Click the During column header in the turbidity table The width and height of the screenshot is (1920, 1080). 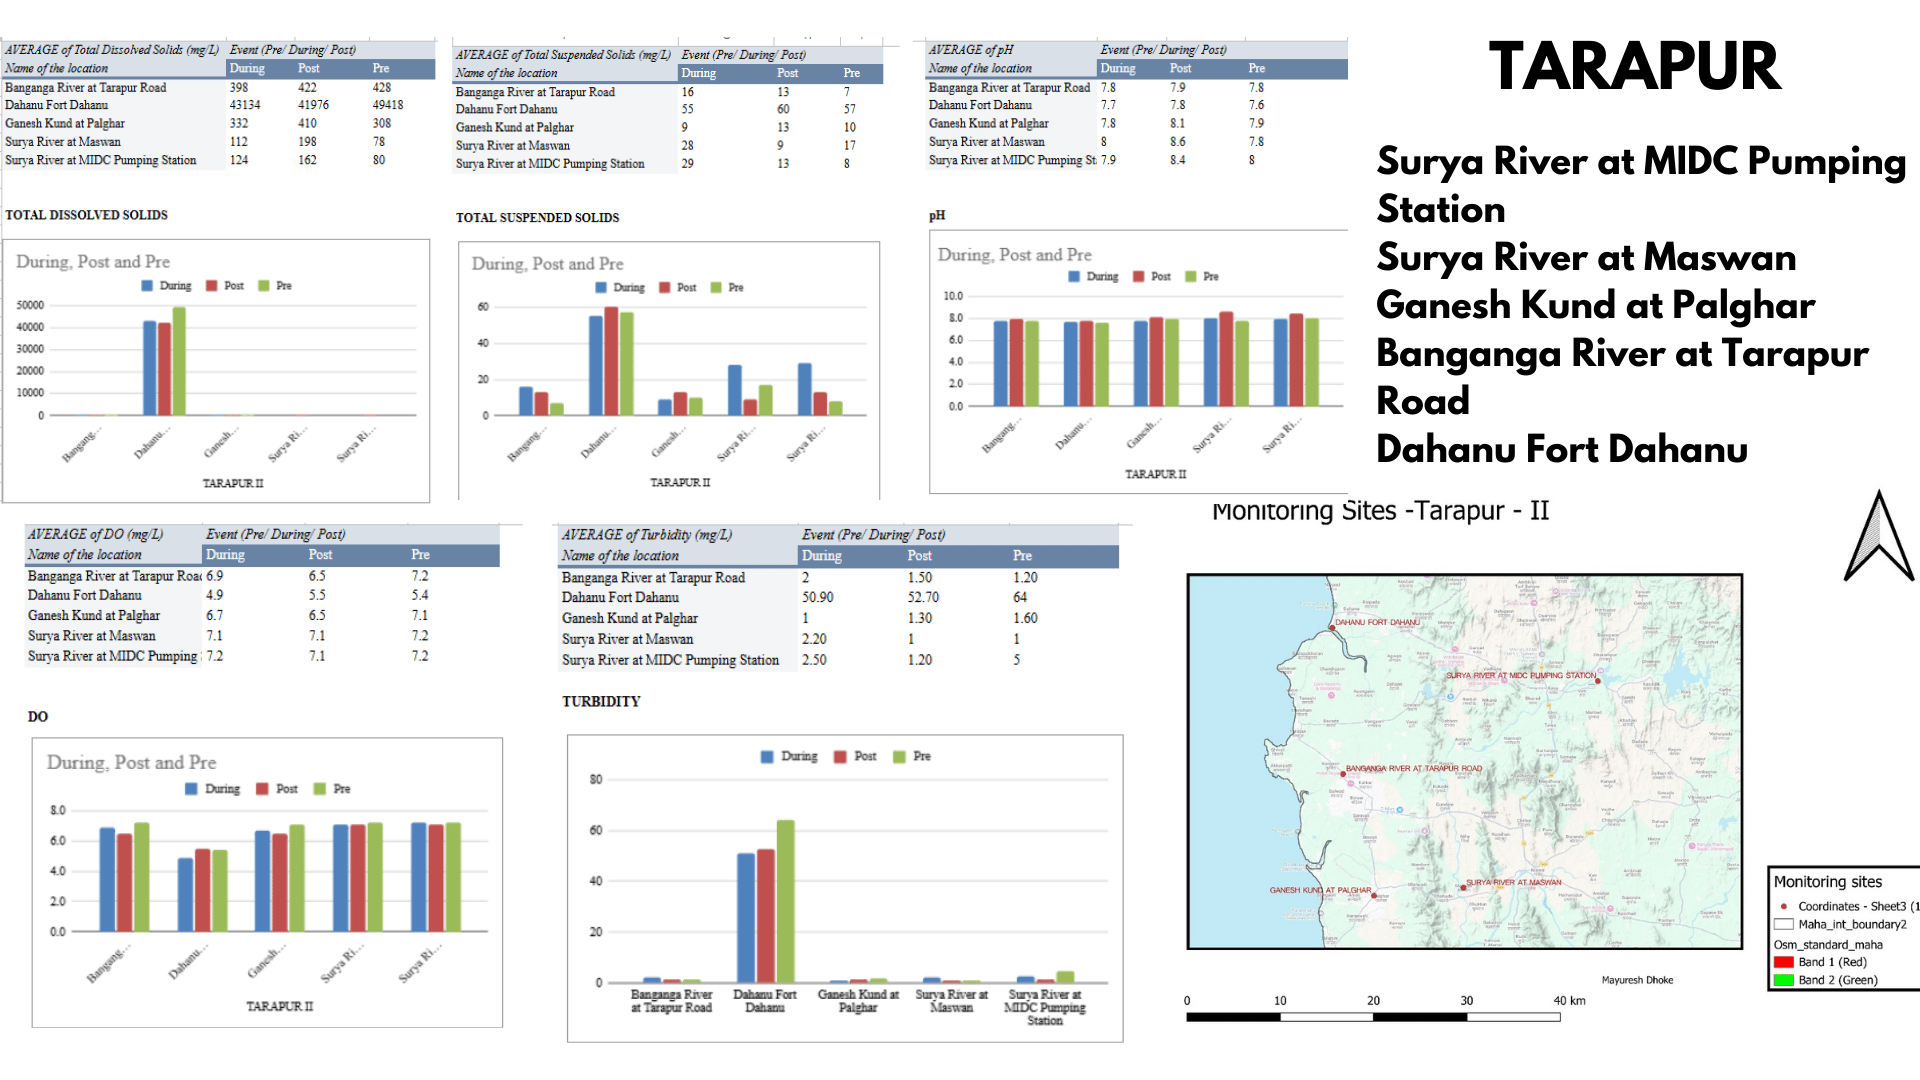tap(821, 556)
